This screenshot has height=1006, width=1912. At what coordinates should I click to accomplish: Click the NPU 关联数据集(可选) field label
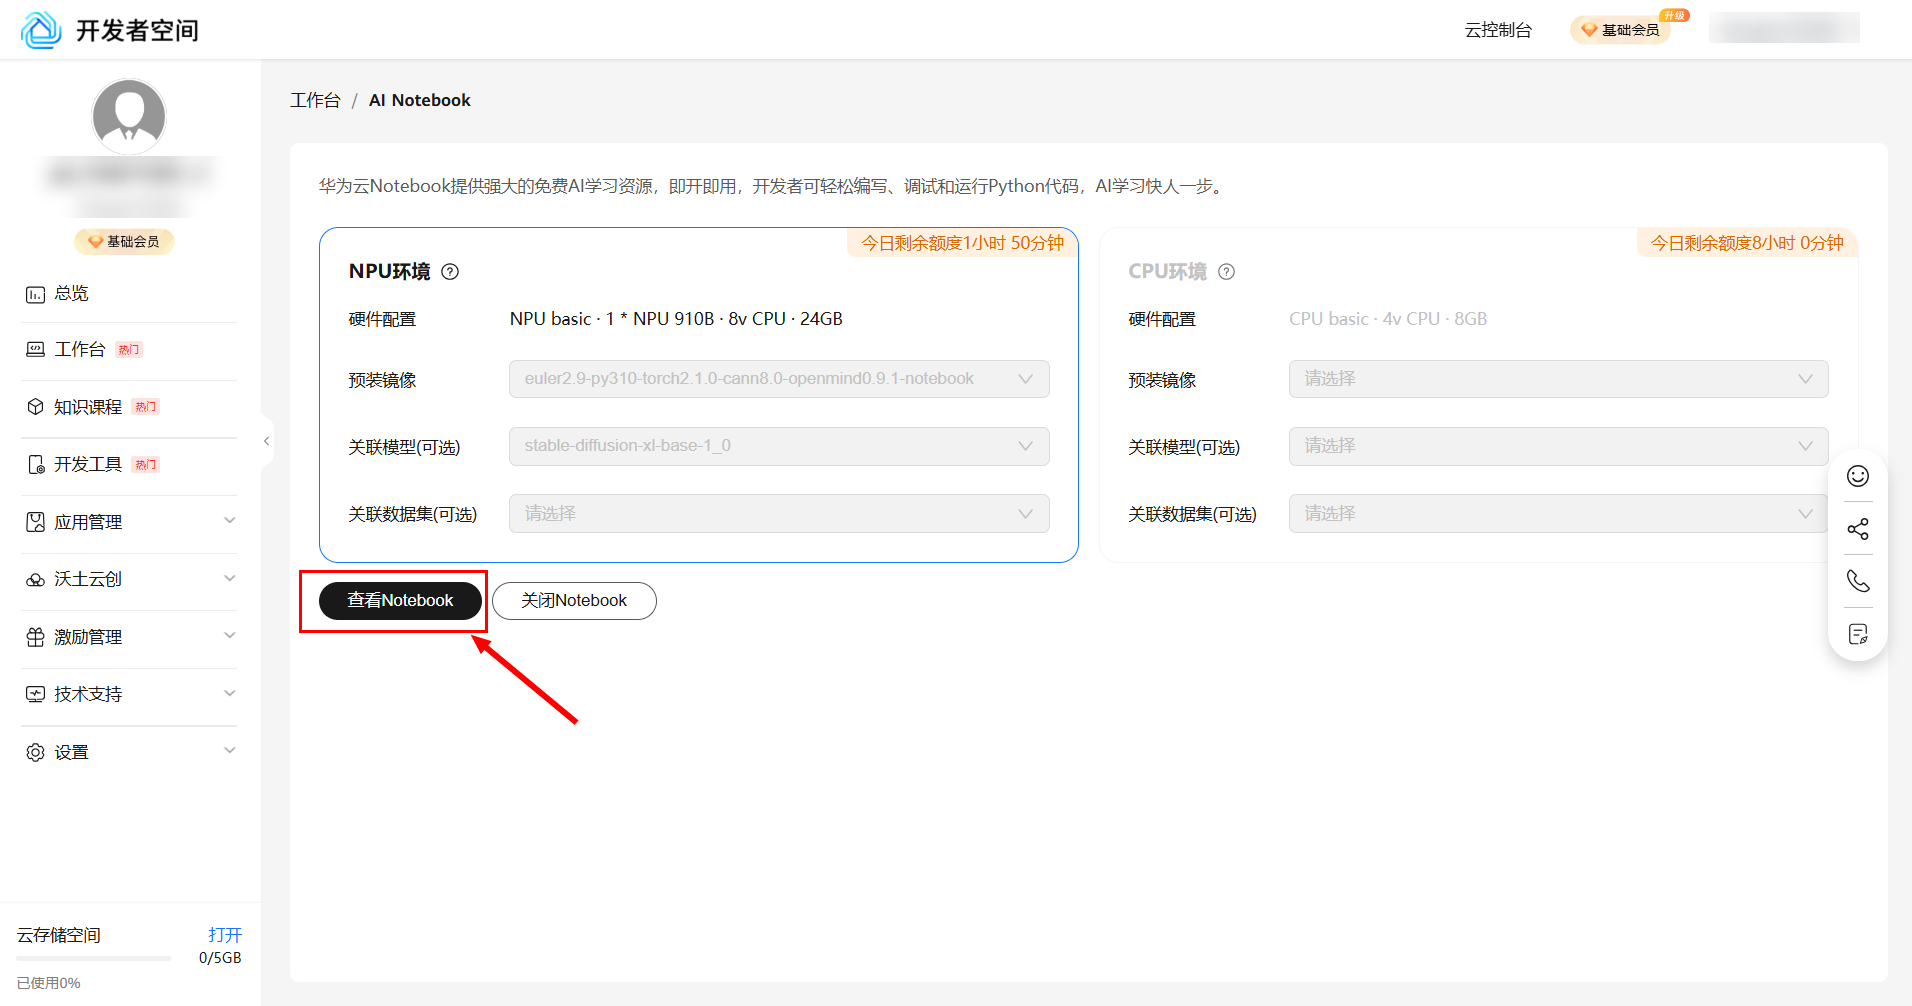[412, 514]
